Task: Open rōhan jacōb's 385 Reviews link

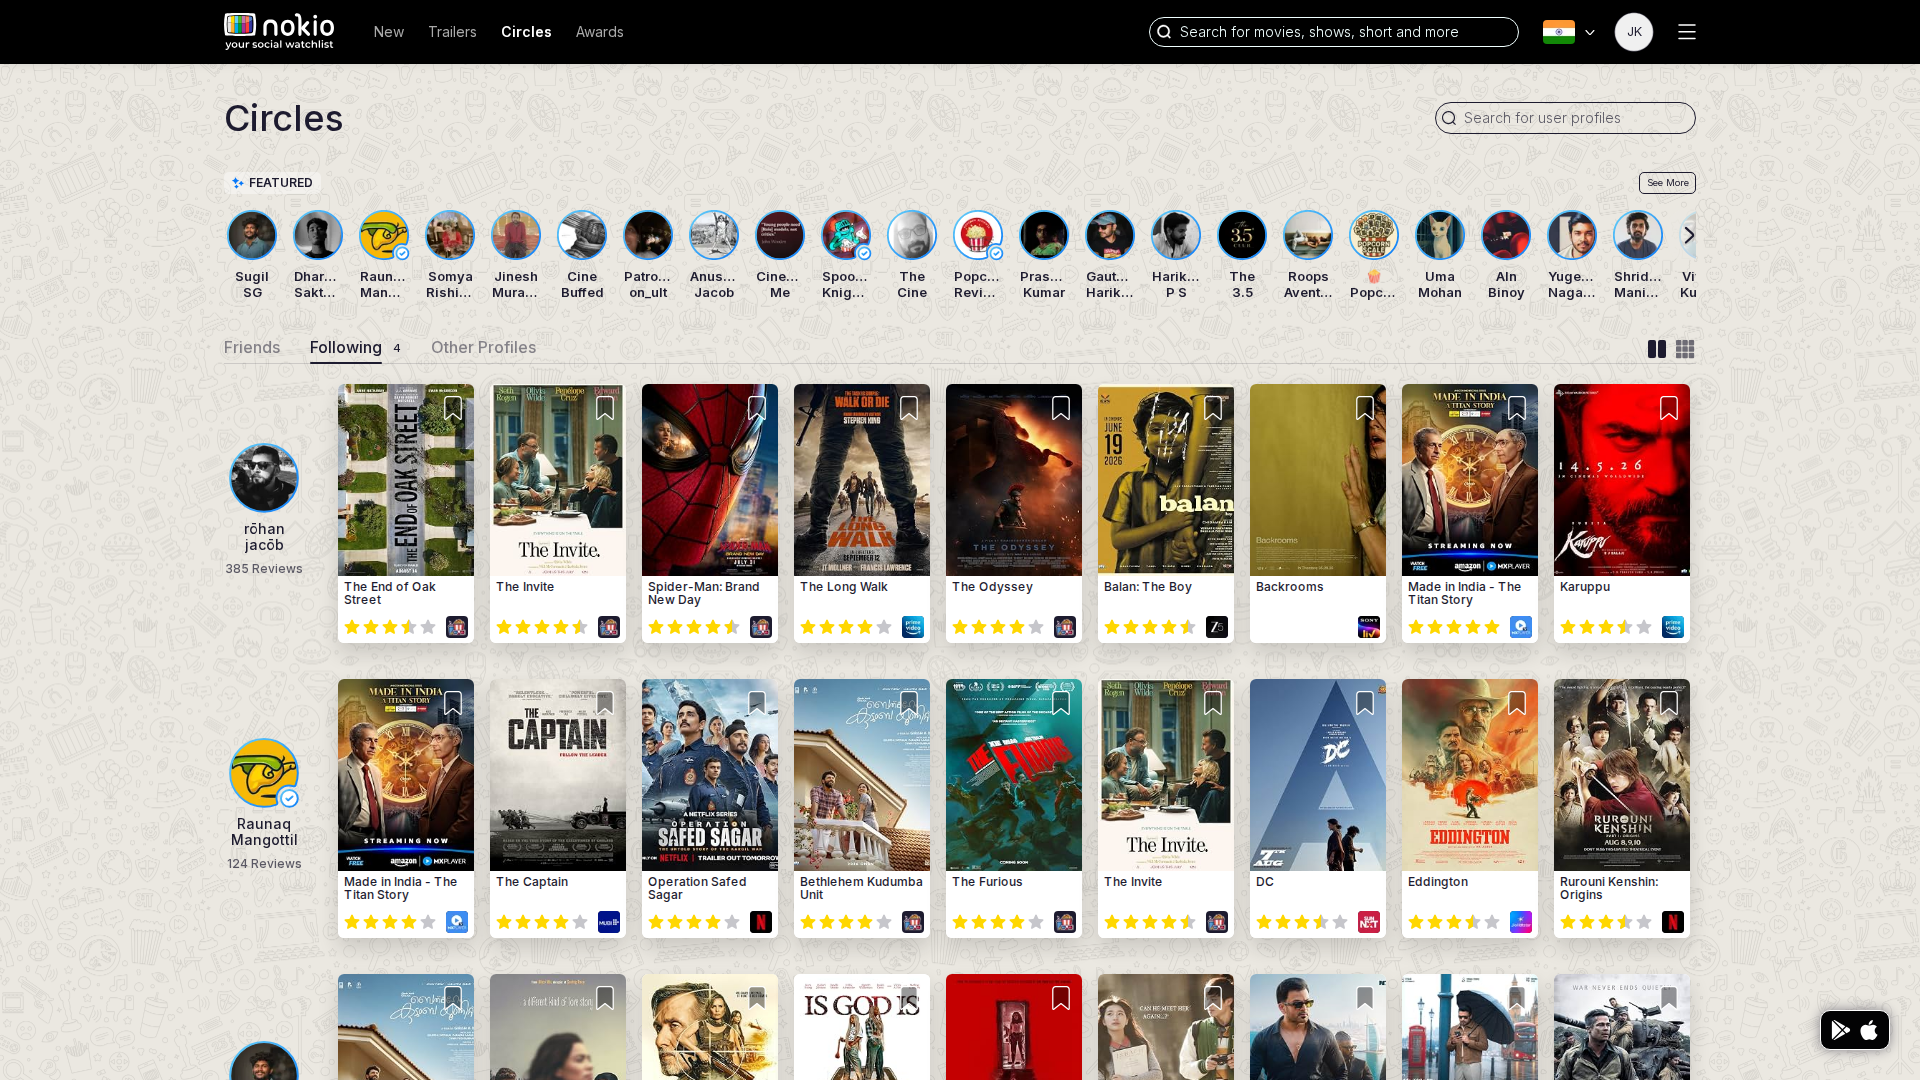Action: click(264, 569)
